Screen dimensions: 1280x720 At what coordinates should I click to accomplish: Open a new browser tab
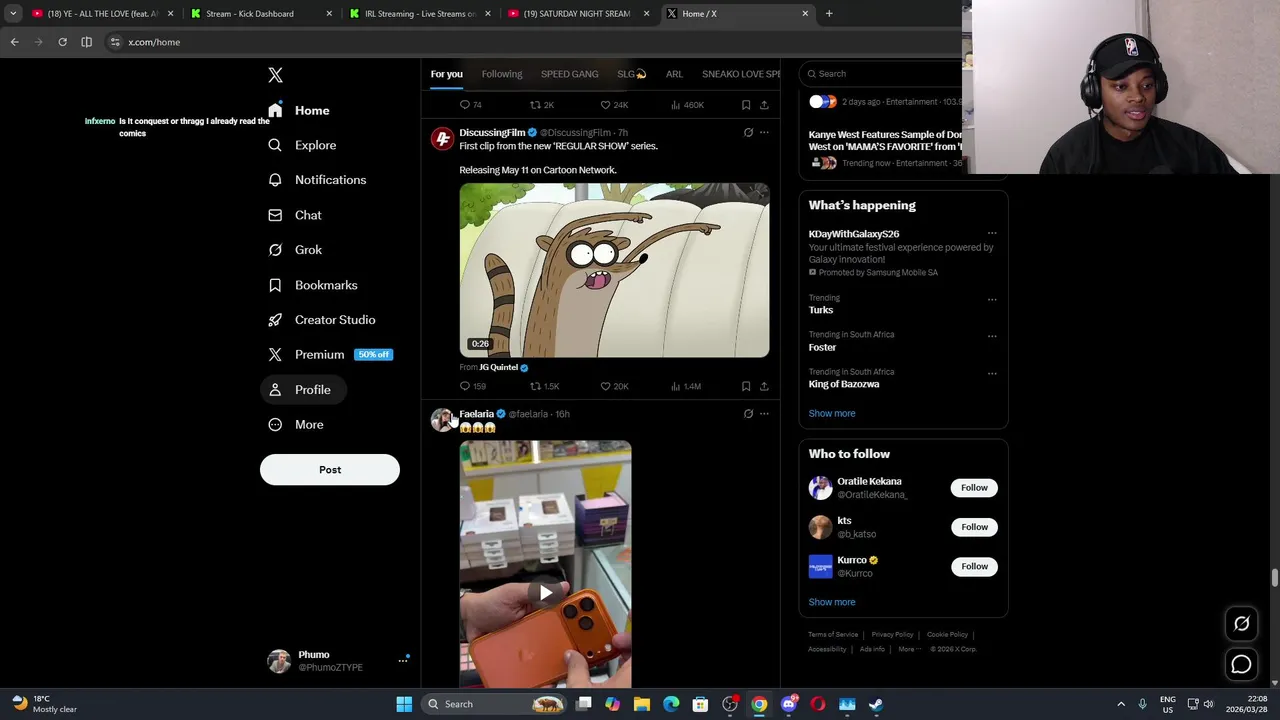(x=829, y=14)
